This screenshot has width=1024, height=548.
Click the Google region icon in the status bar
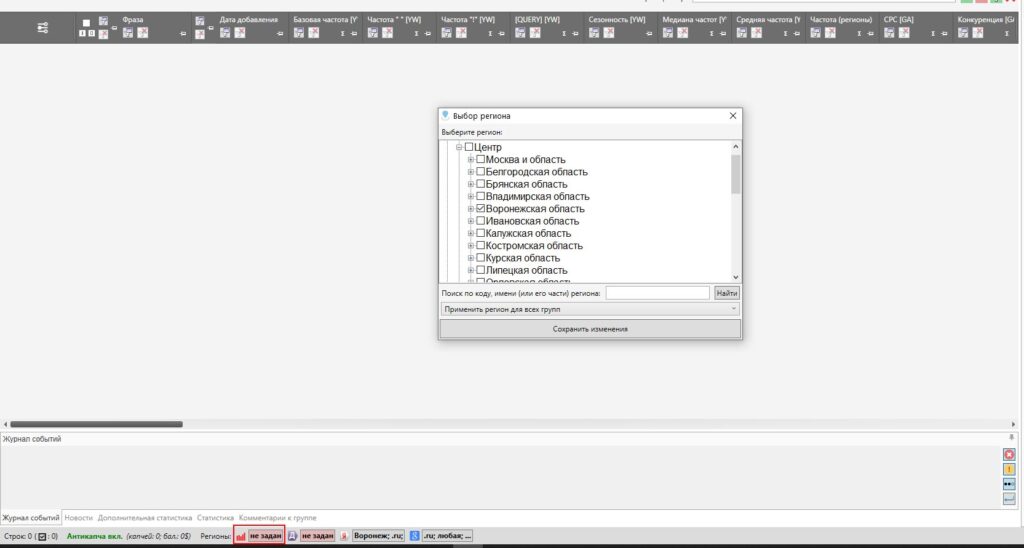(x=413, y=536)
